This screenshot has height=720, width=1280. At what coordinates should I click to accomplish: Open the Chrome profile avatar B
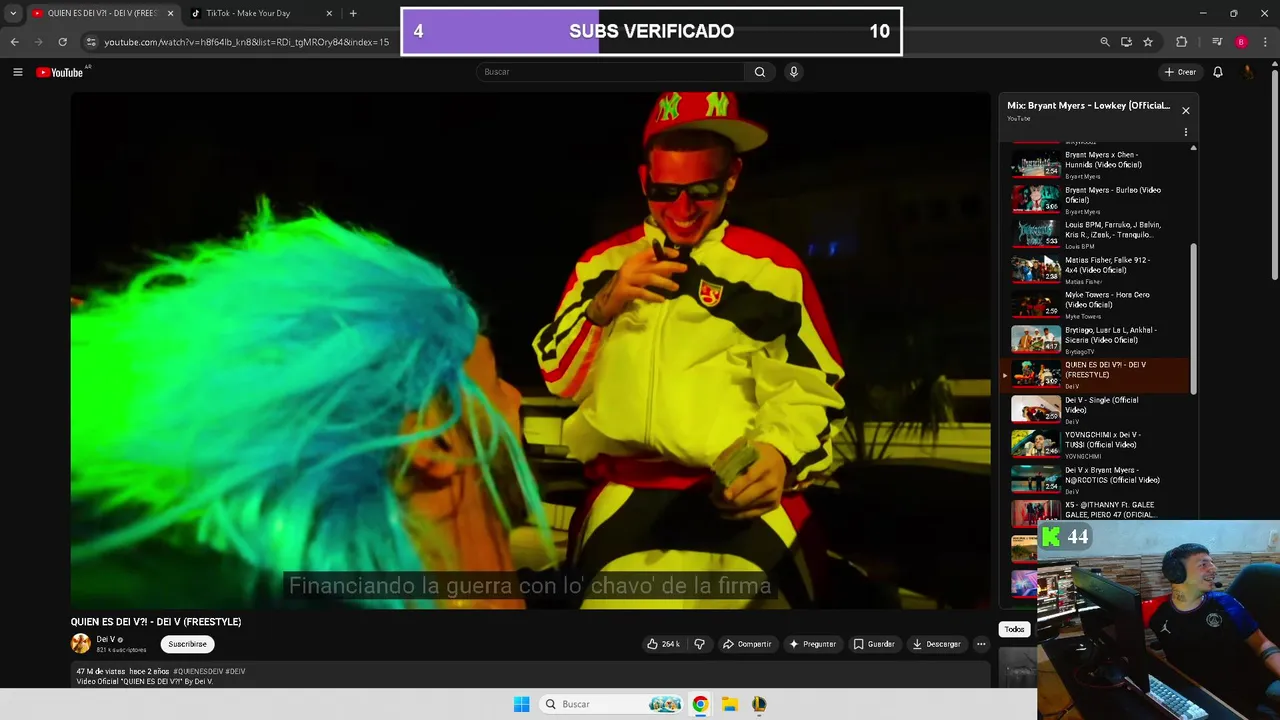(1242, 42)
